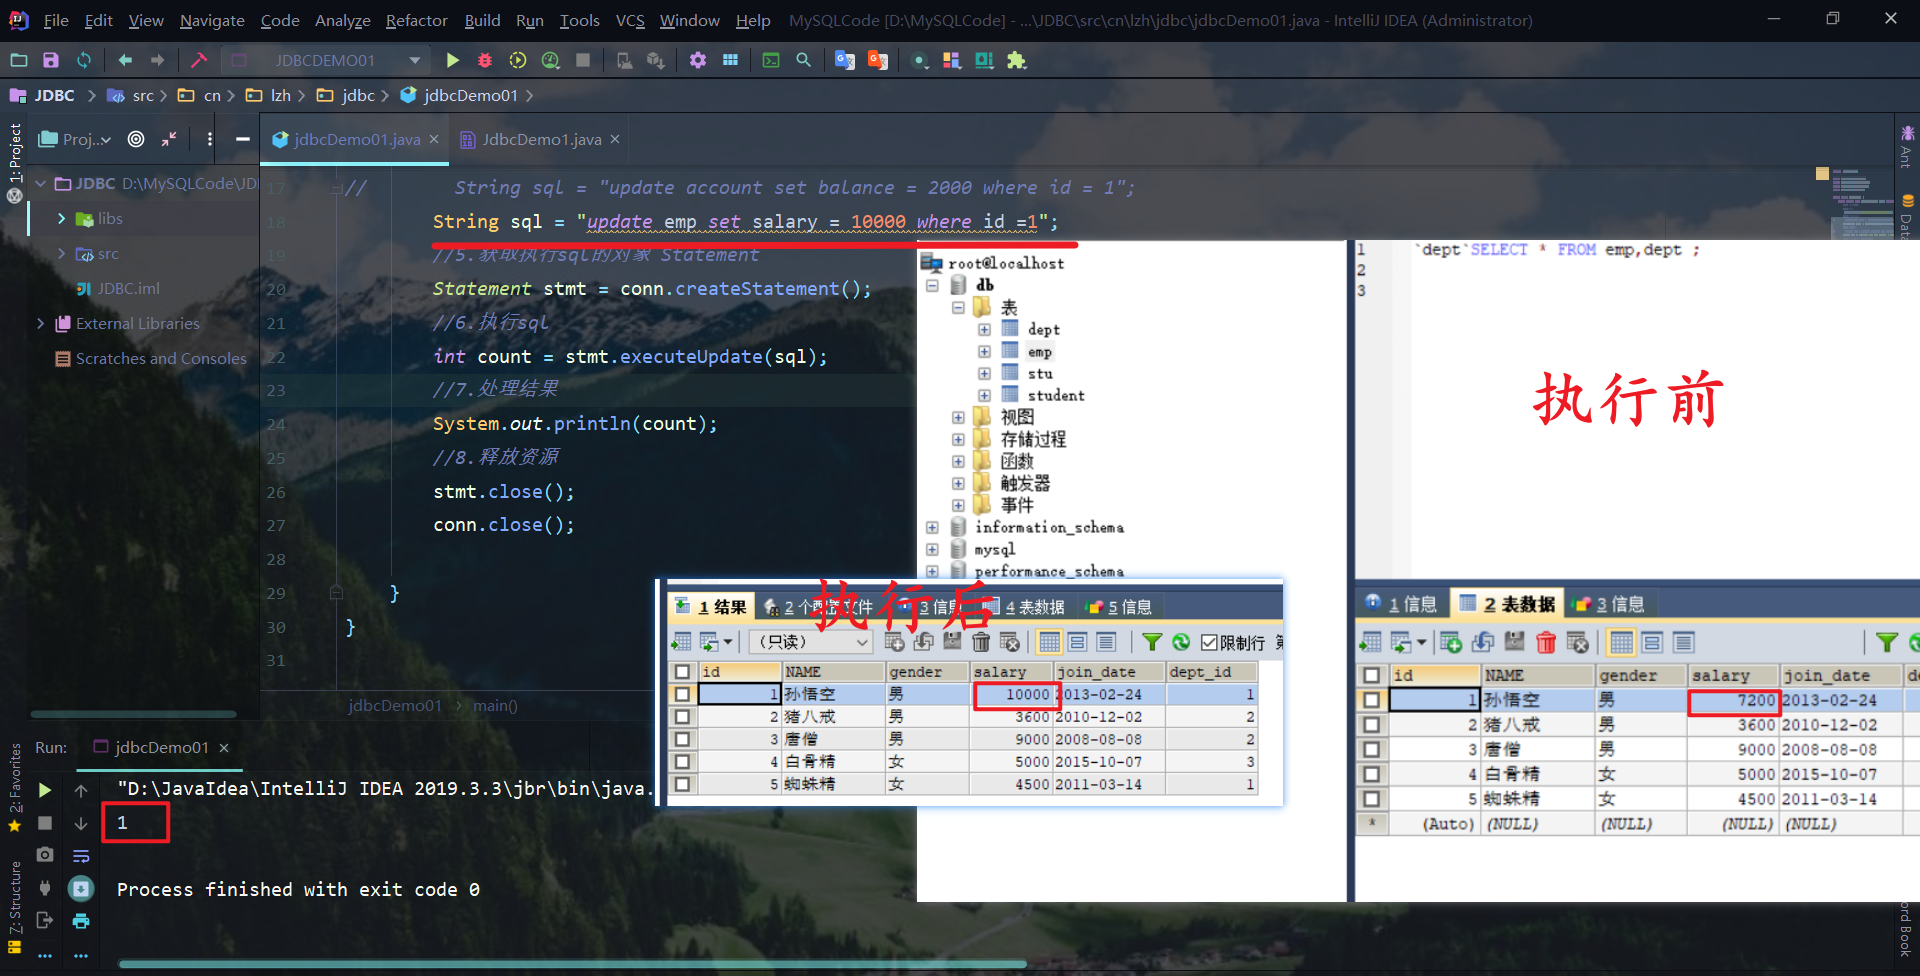Click the main() breadcrumb below editor
The width and height of the screenshot is (1920, 976).
click(x=495, y=705)
